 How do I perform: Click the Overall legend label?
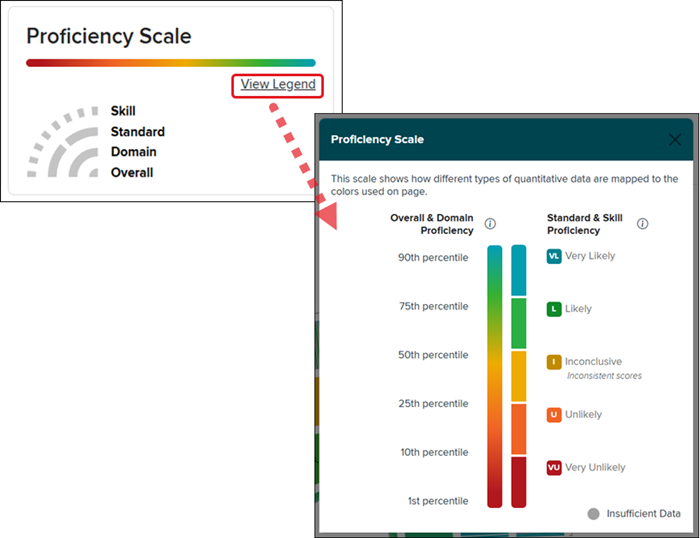[132, 172]
